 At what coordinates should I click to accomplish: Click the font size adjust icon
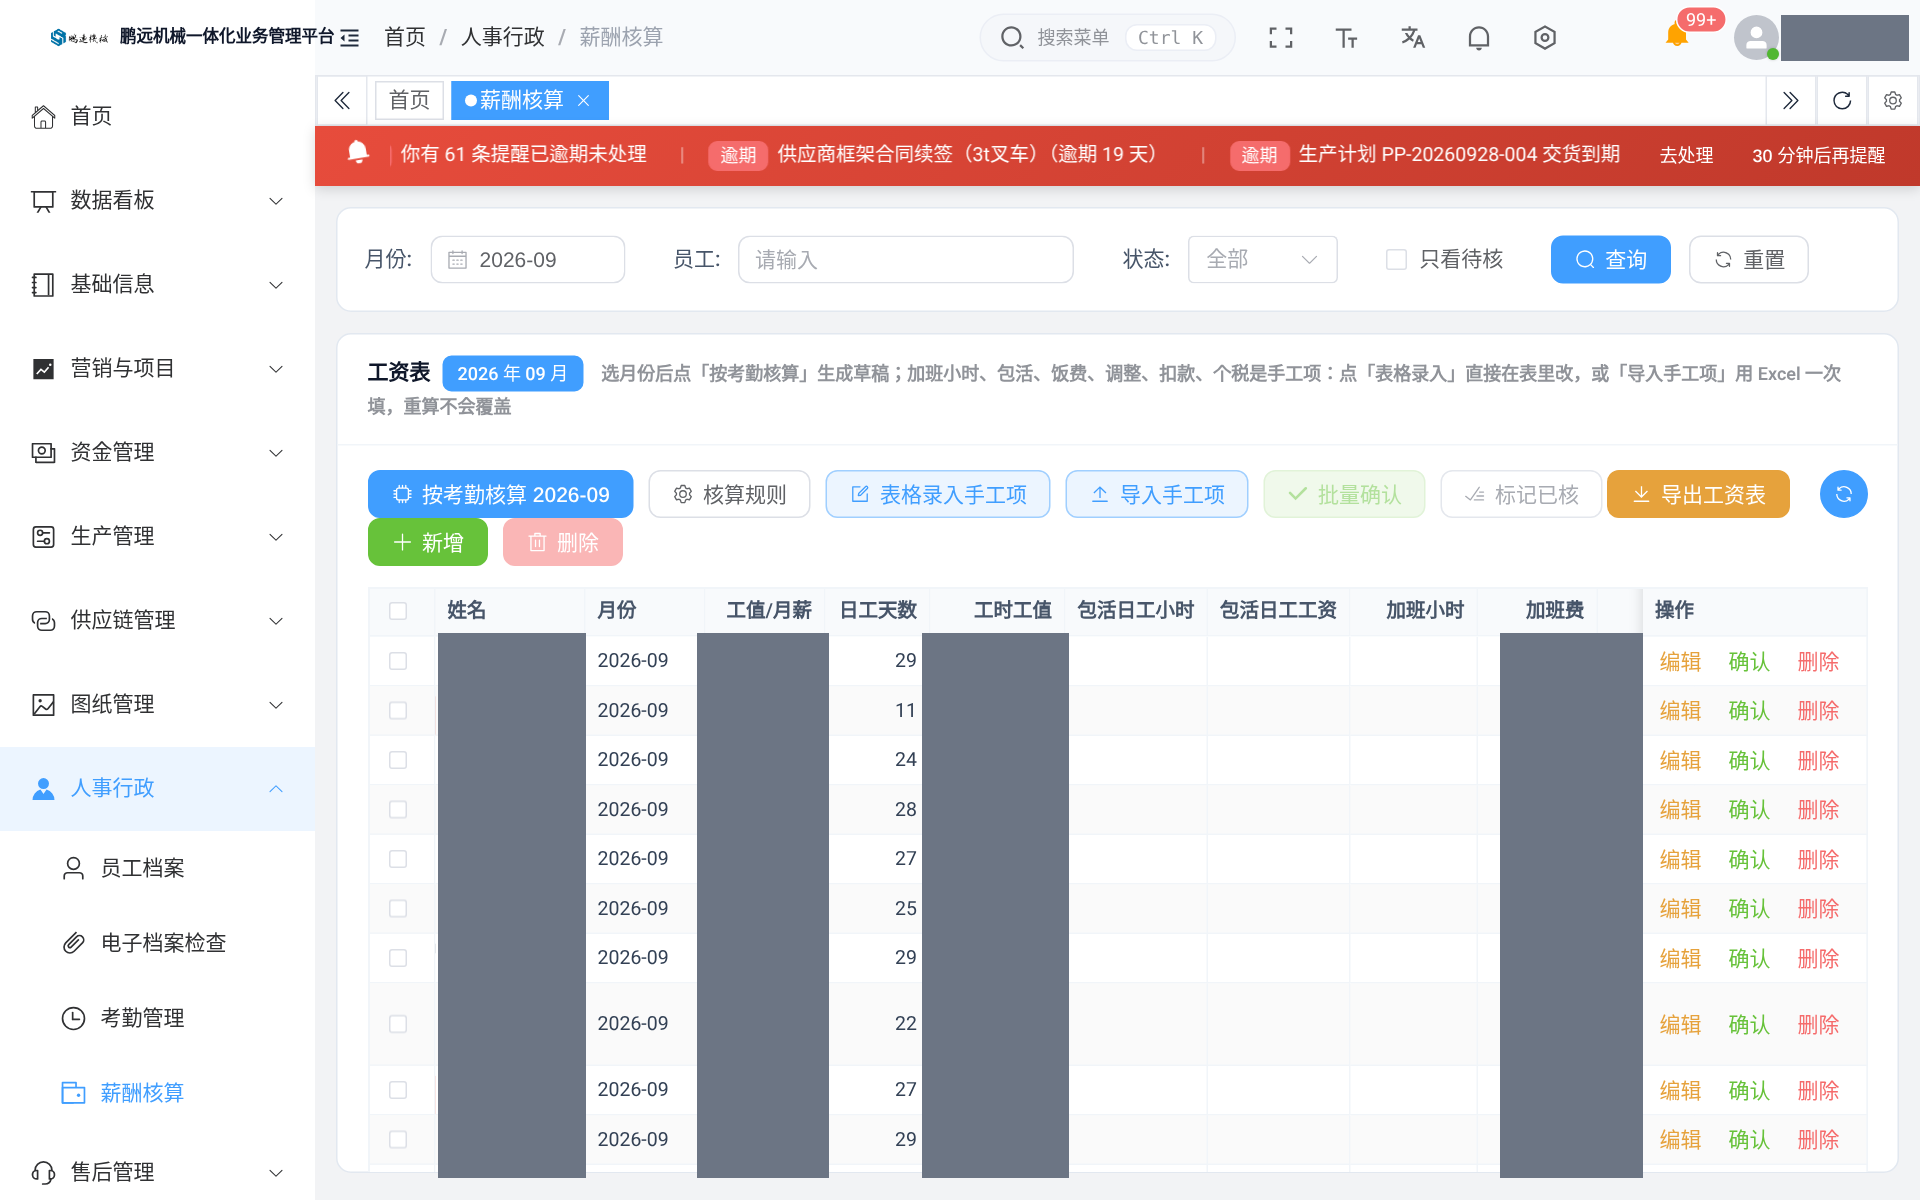[1346, 38]
